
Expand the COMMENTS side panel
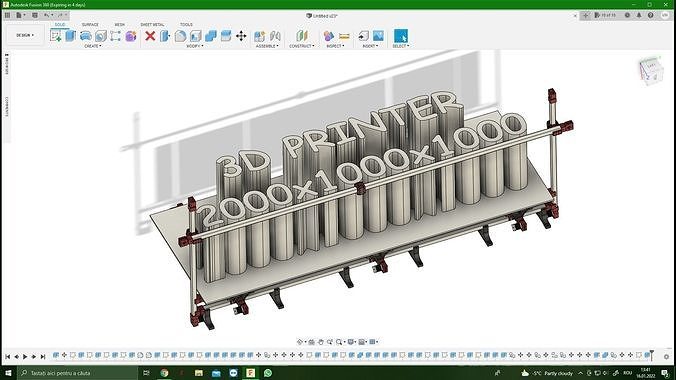pos(6,107)
